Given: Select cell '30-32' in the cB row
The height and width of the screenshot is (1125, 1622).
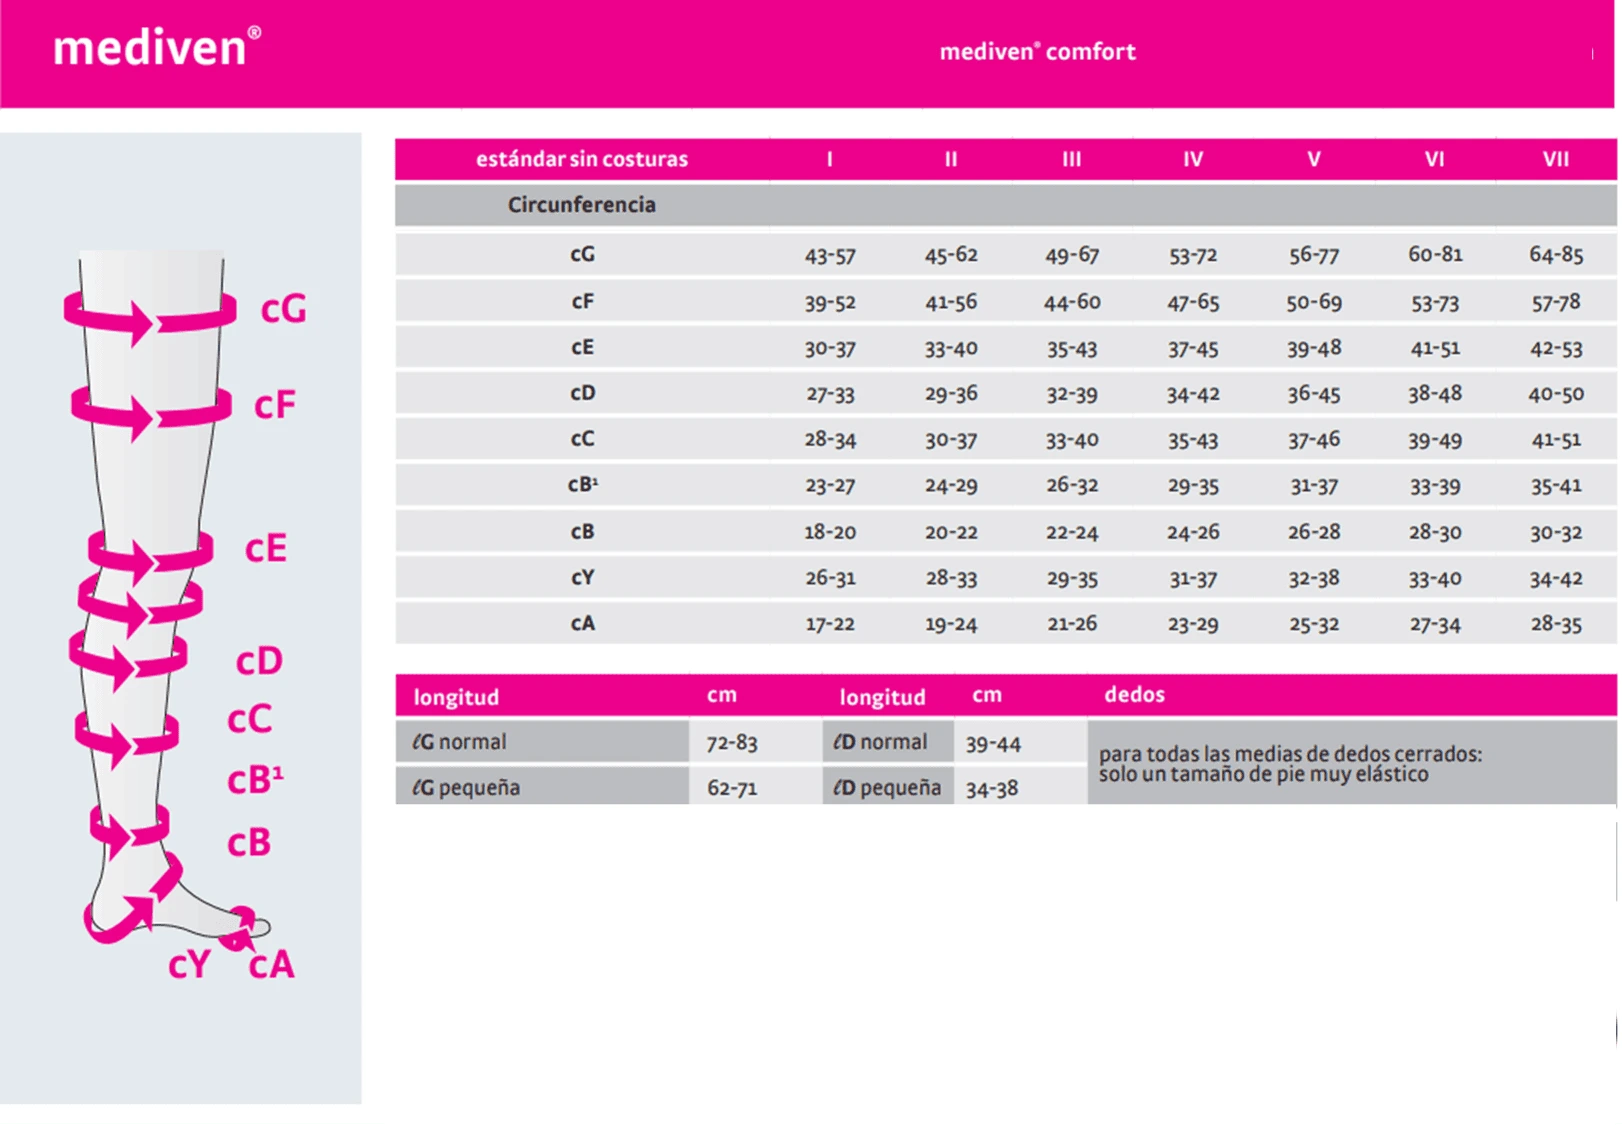Looking at the screenshot, I should pyautogui.click(x=1556, y=532).
